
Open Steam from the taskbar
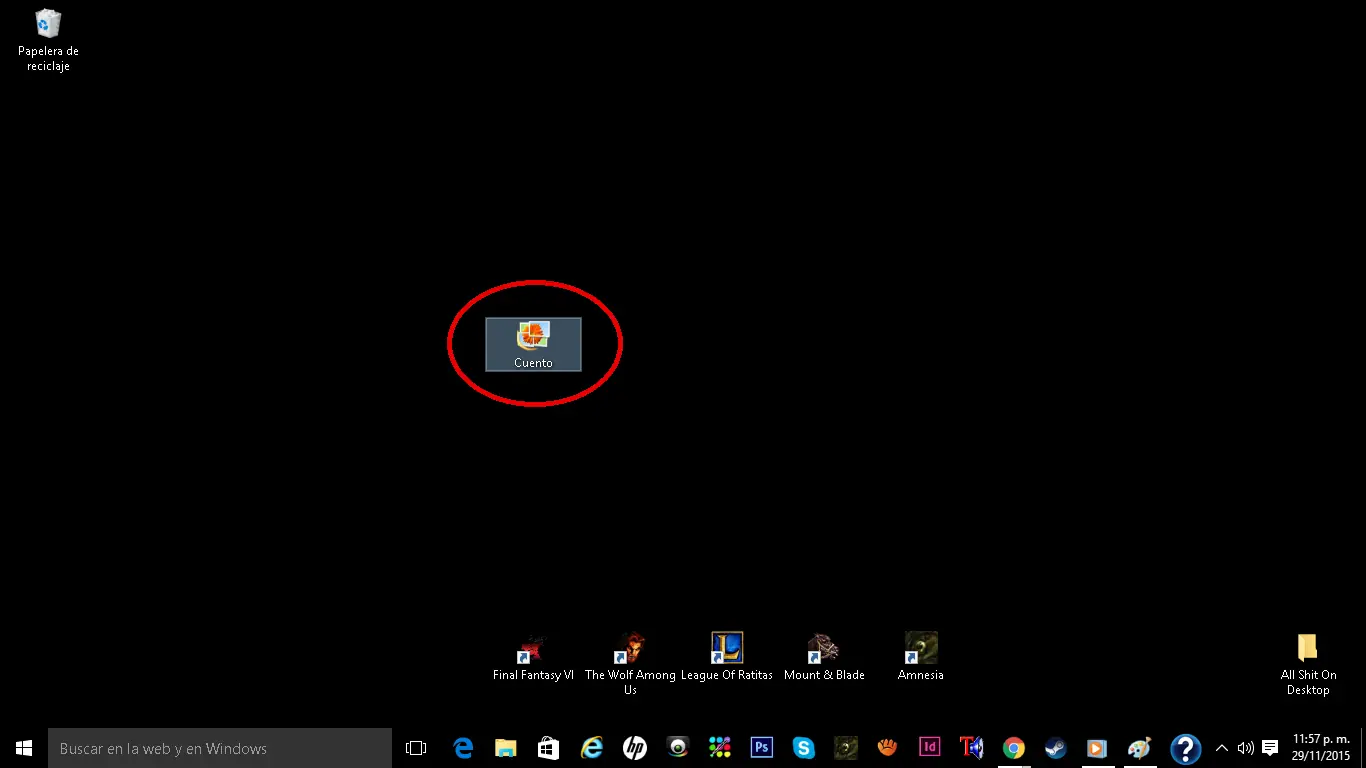pyautogui.click(x=1056, y=748)
